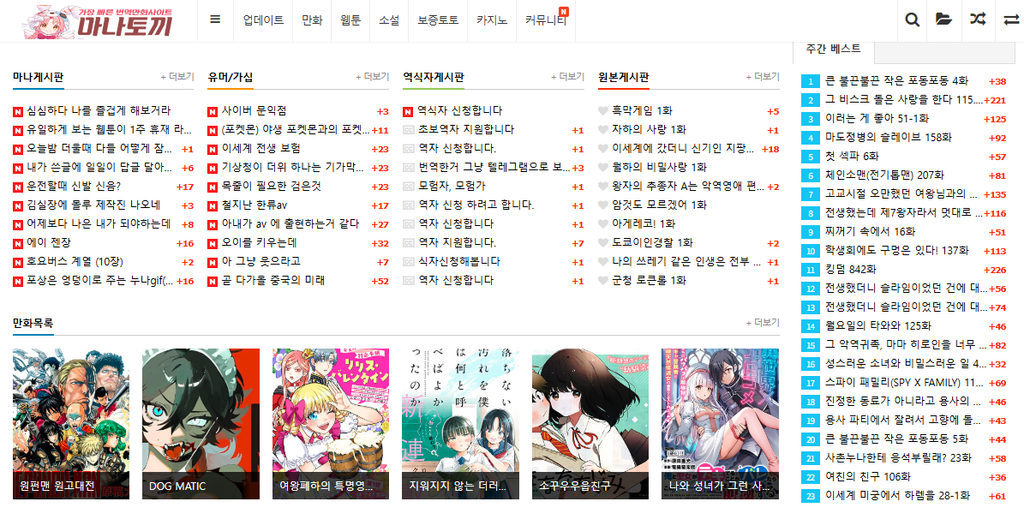Select the 주간 베스트 tab
The image size is (1024, 506).
833,49
